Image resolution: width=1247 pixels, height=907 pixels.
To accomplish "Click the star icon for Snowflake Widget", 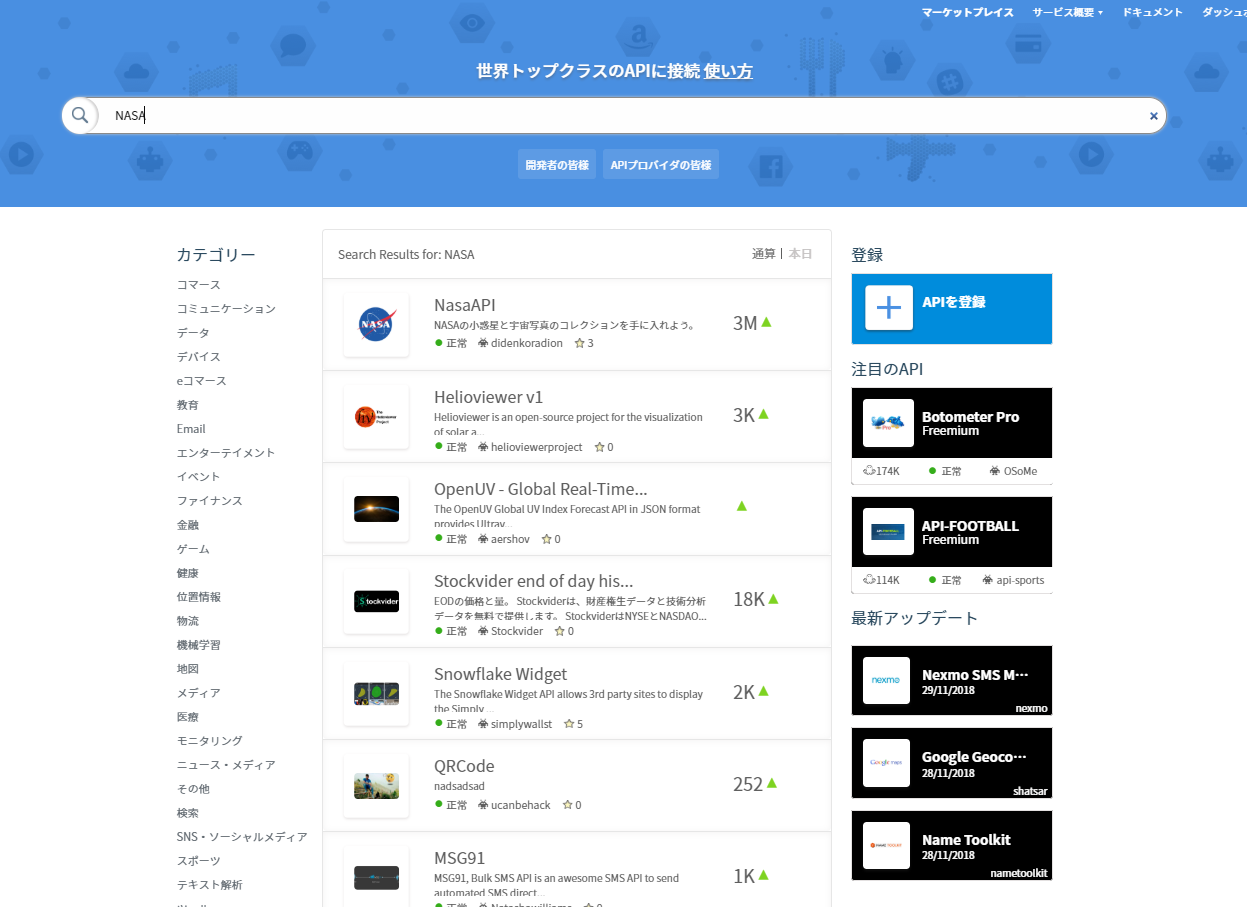I will [569, 724].
